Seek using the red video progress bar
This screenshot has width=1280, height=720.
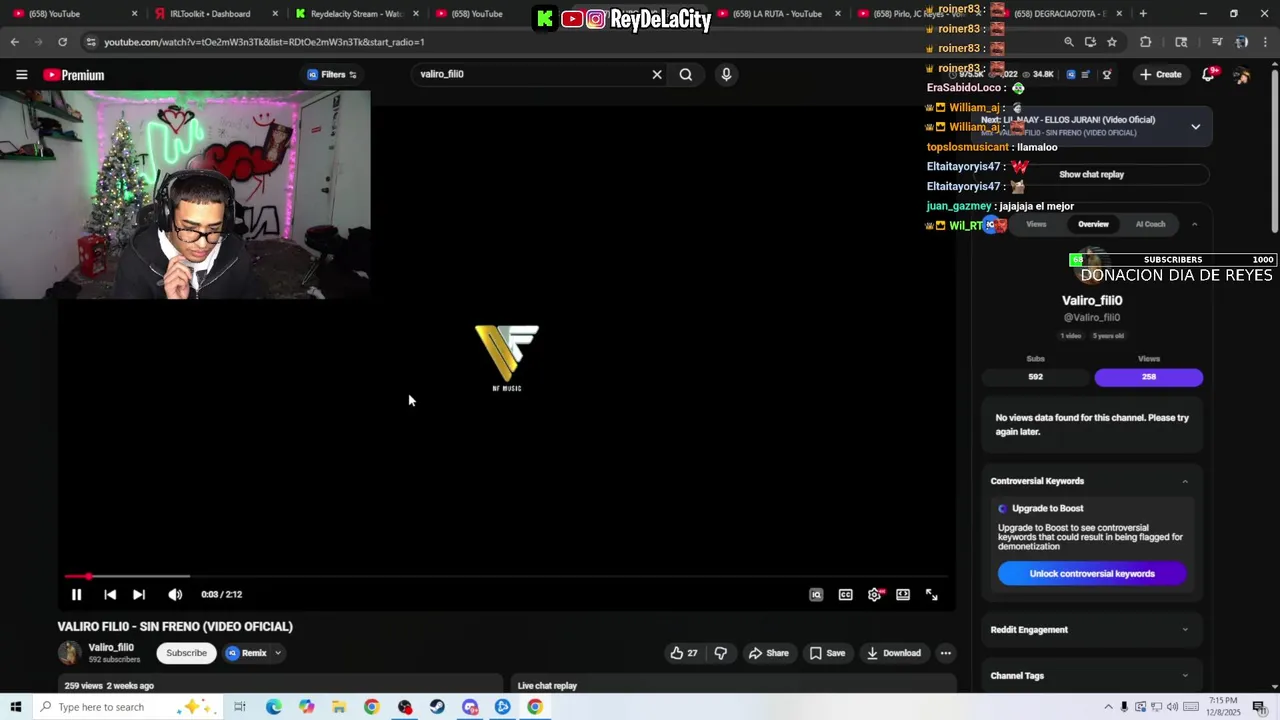point(507,576)
